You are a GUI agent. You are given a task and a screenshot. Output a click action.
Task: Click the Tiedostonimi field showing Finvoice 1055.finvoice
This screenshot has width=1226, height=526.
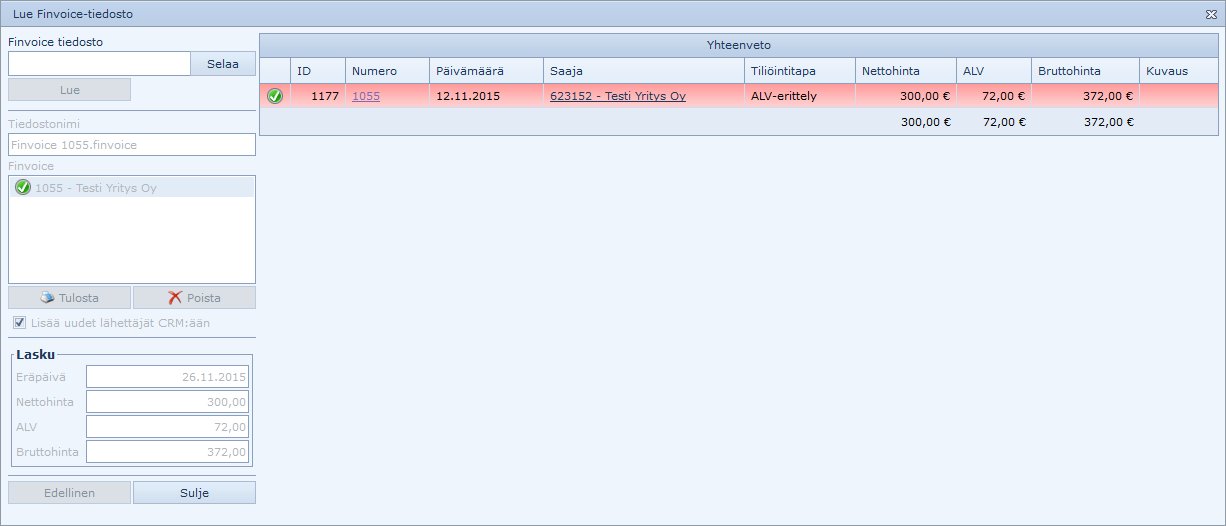pos(132,145)
